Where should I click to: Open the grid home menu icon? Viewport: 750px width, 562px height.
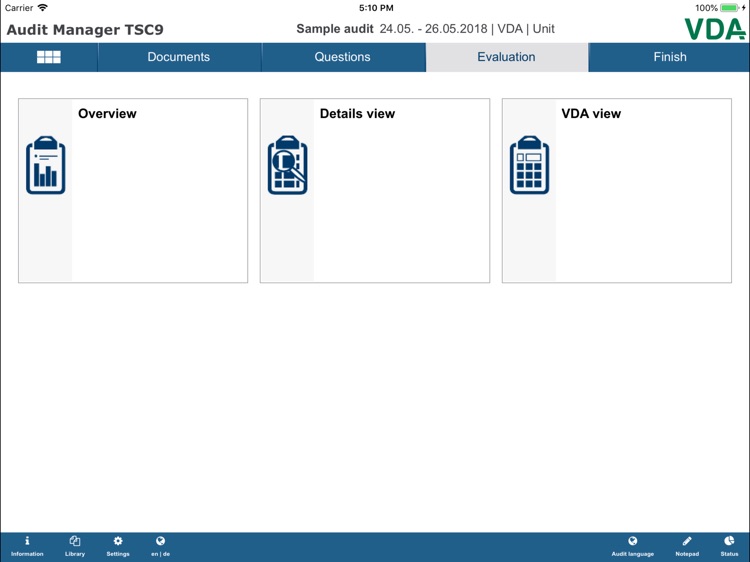click(x=49, y=57)
